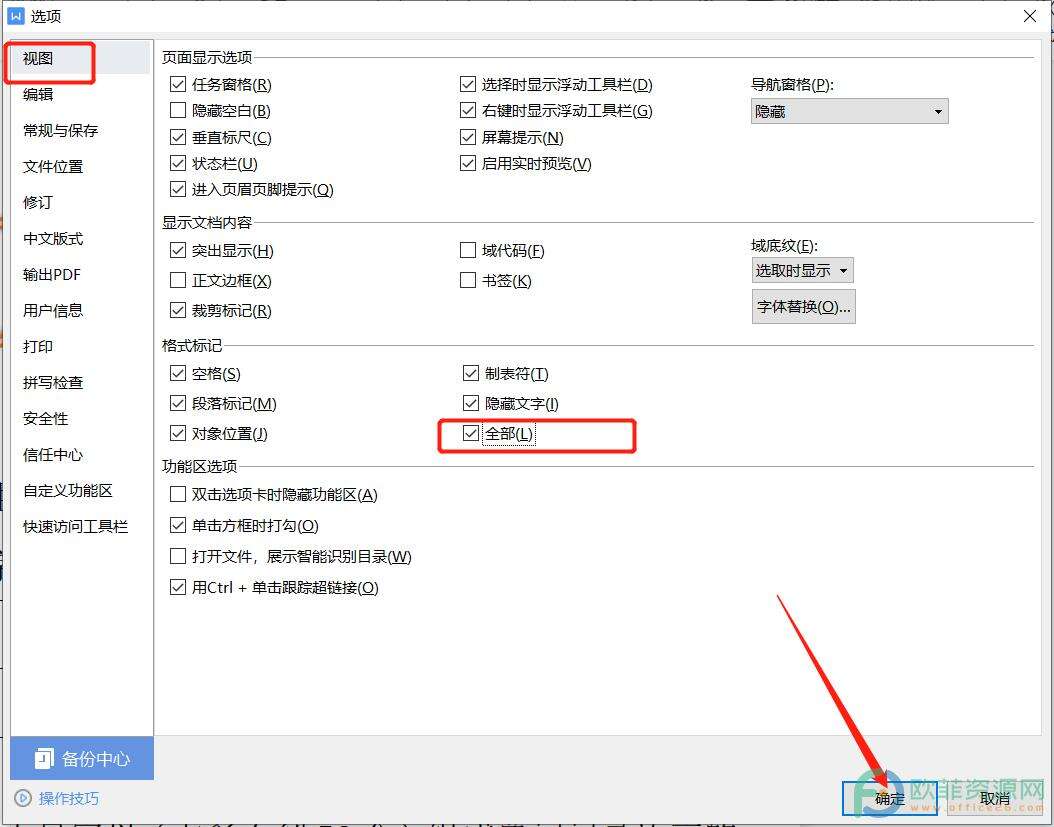Toggle the 隐藏文字 checkbox

pos(471,403)
